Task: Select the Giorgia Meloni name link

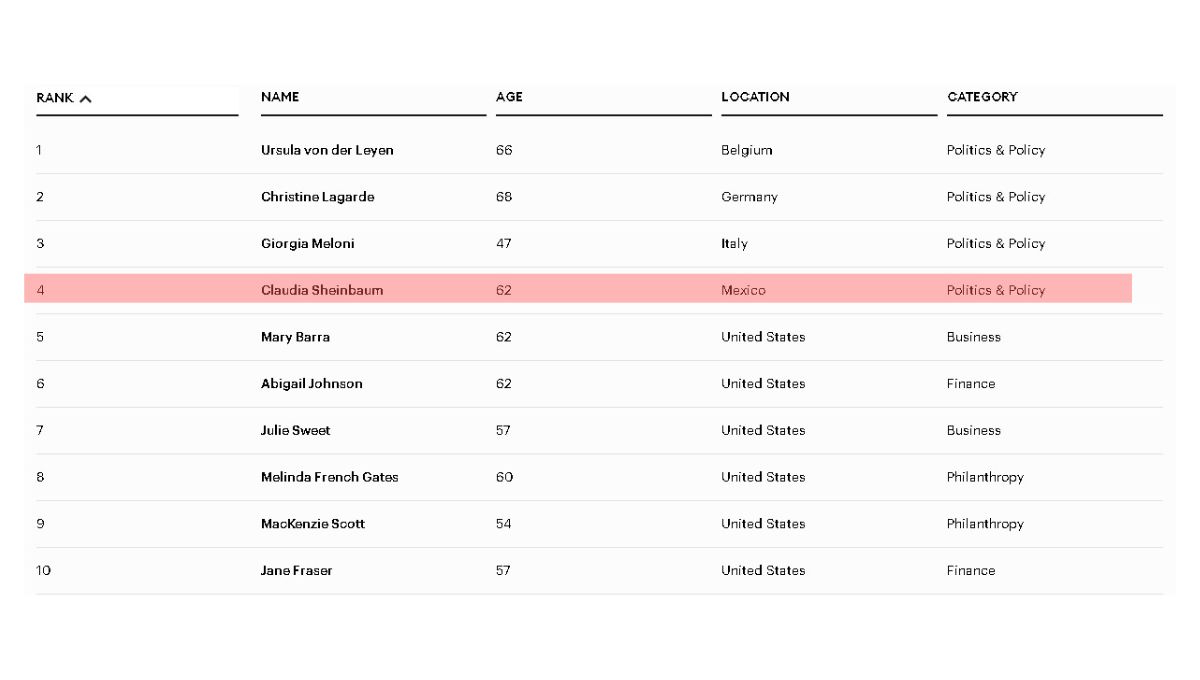Action: 308,244
